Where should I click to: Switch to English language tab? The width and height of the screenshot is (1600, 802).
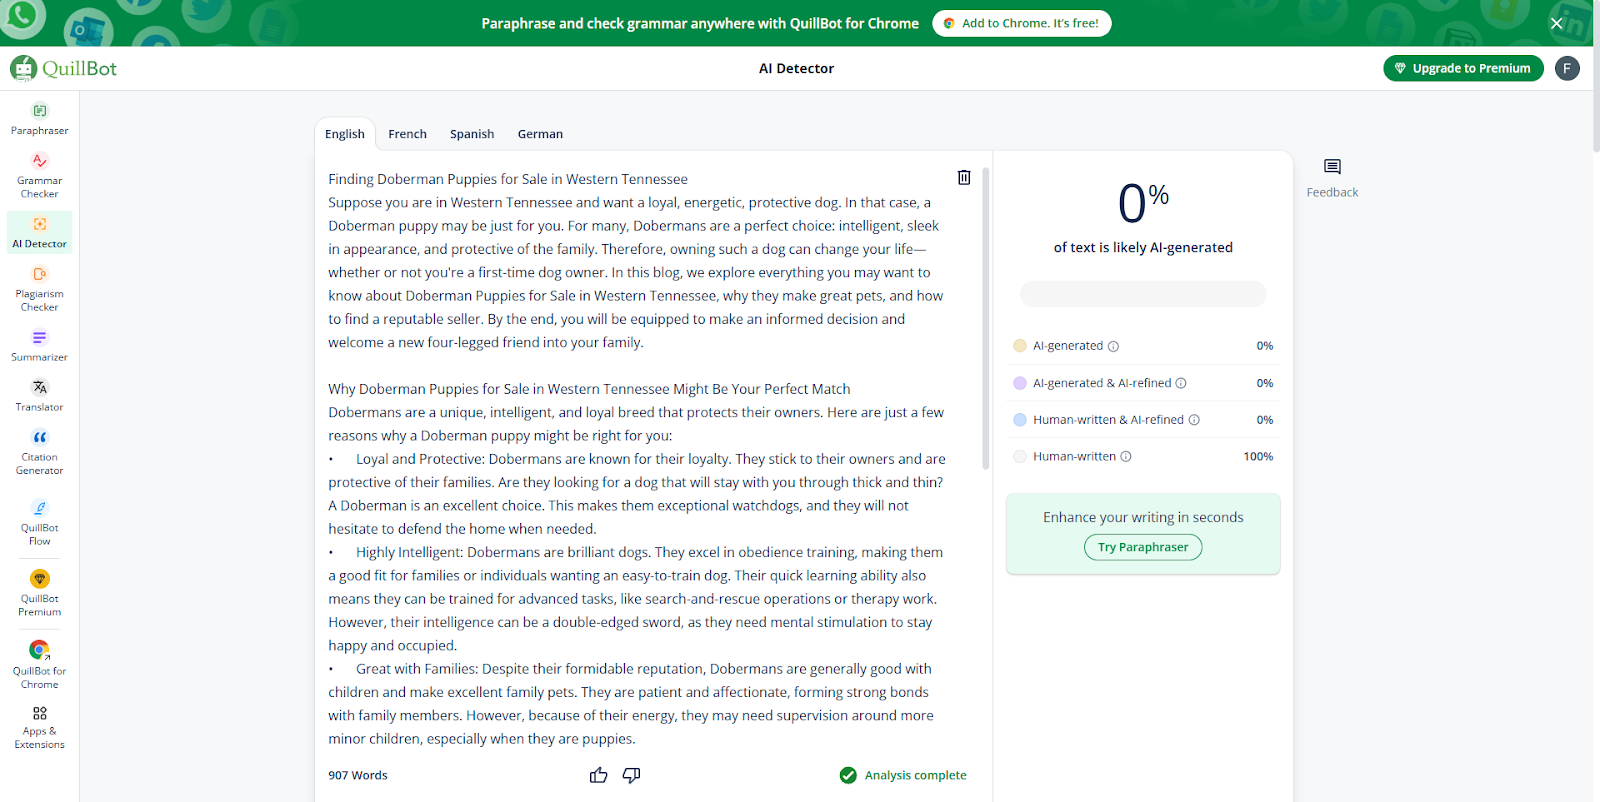[345, 134]
